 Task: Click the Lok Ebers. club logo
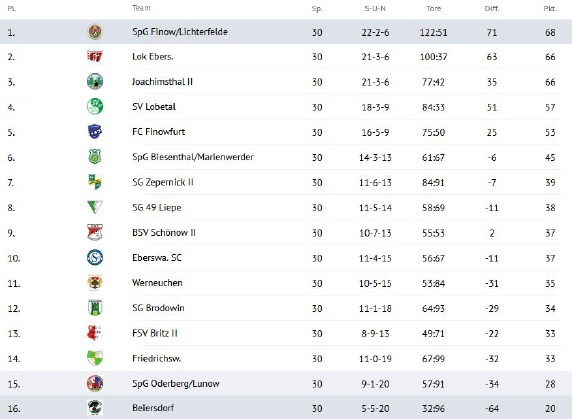tap(95, 57)
